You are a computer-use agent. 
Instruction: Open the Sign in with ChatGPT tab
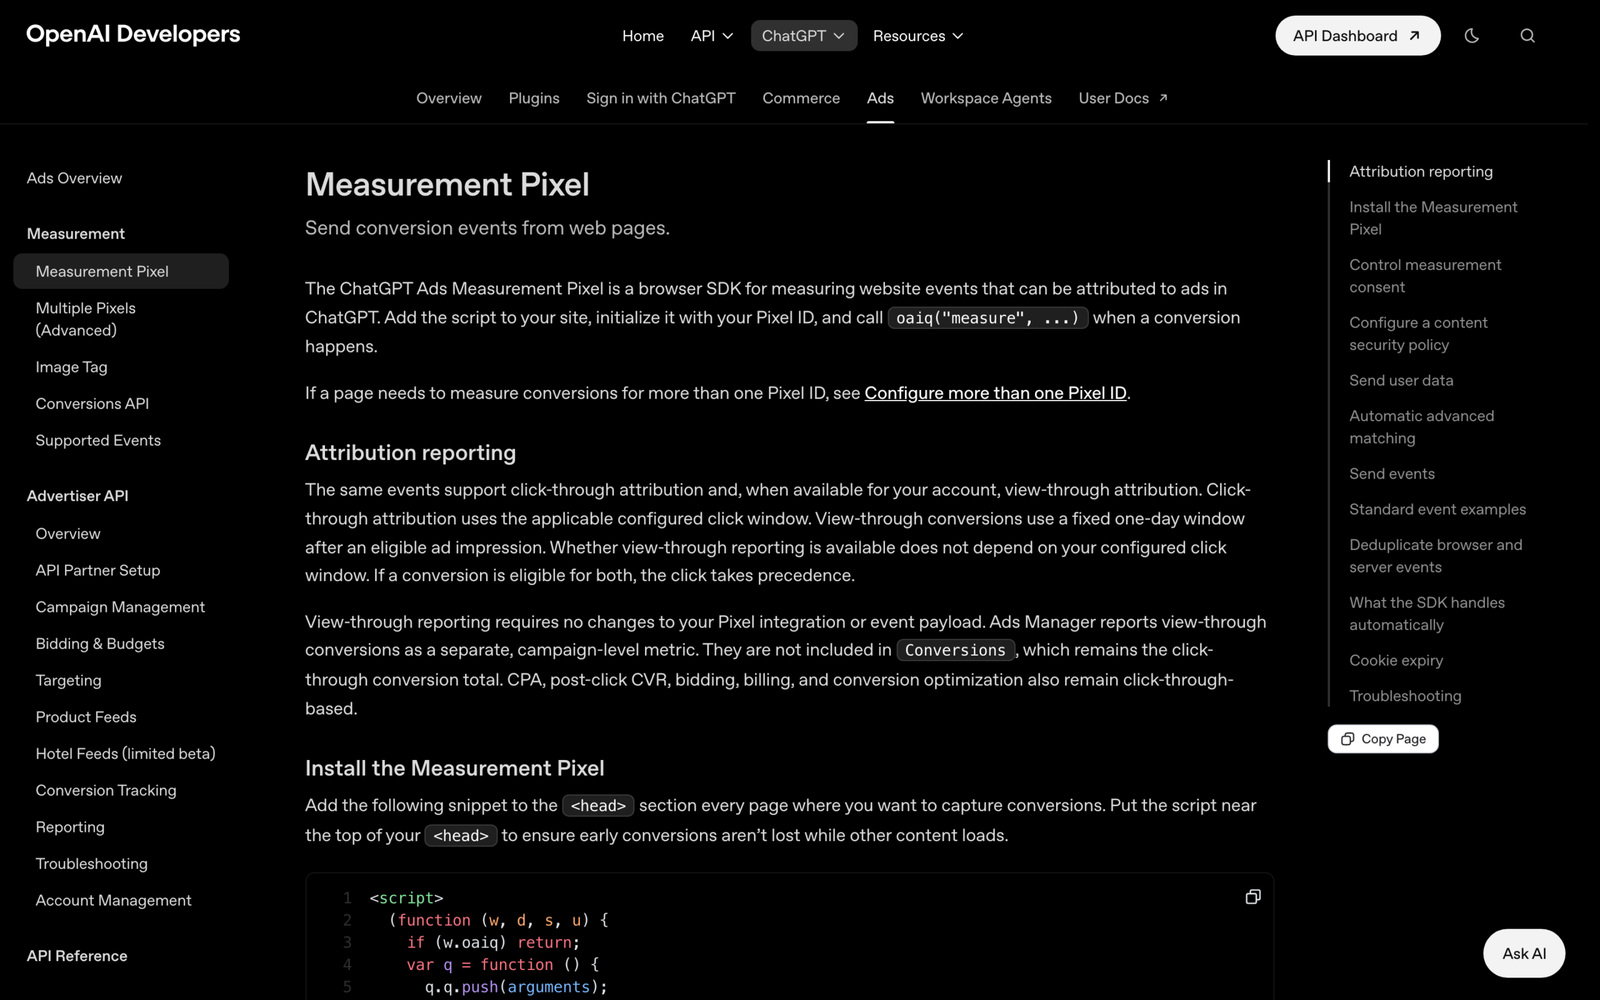(661, 98)
